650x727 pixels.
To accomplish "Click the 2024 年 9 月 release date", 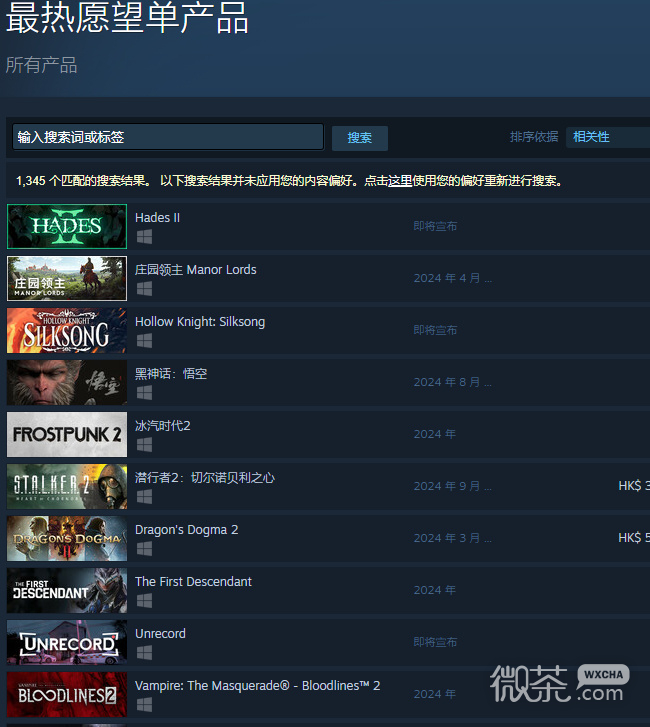I will click(452, 486).
